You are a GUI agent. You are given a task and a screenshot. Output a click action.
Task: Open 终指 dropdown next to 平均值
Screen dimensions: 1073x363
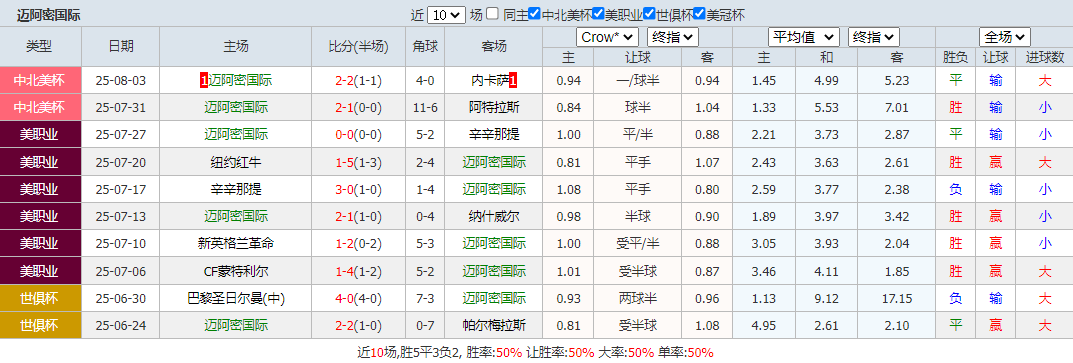pyautogui.click(x=873, y=37)
